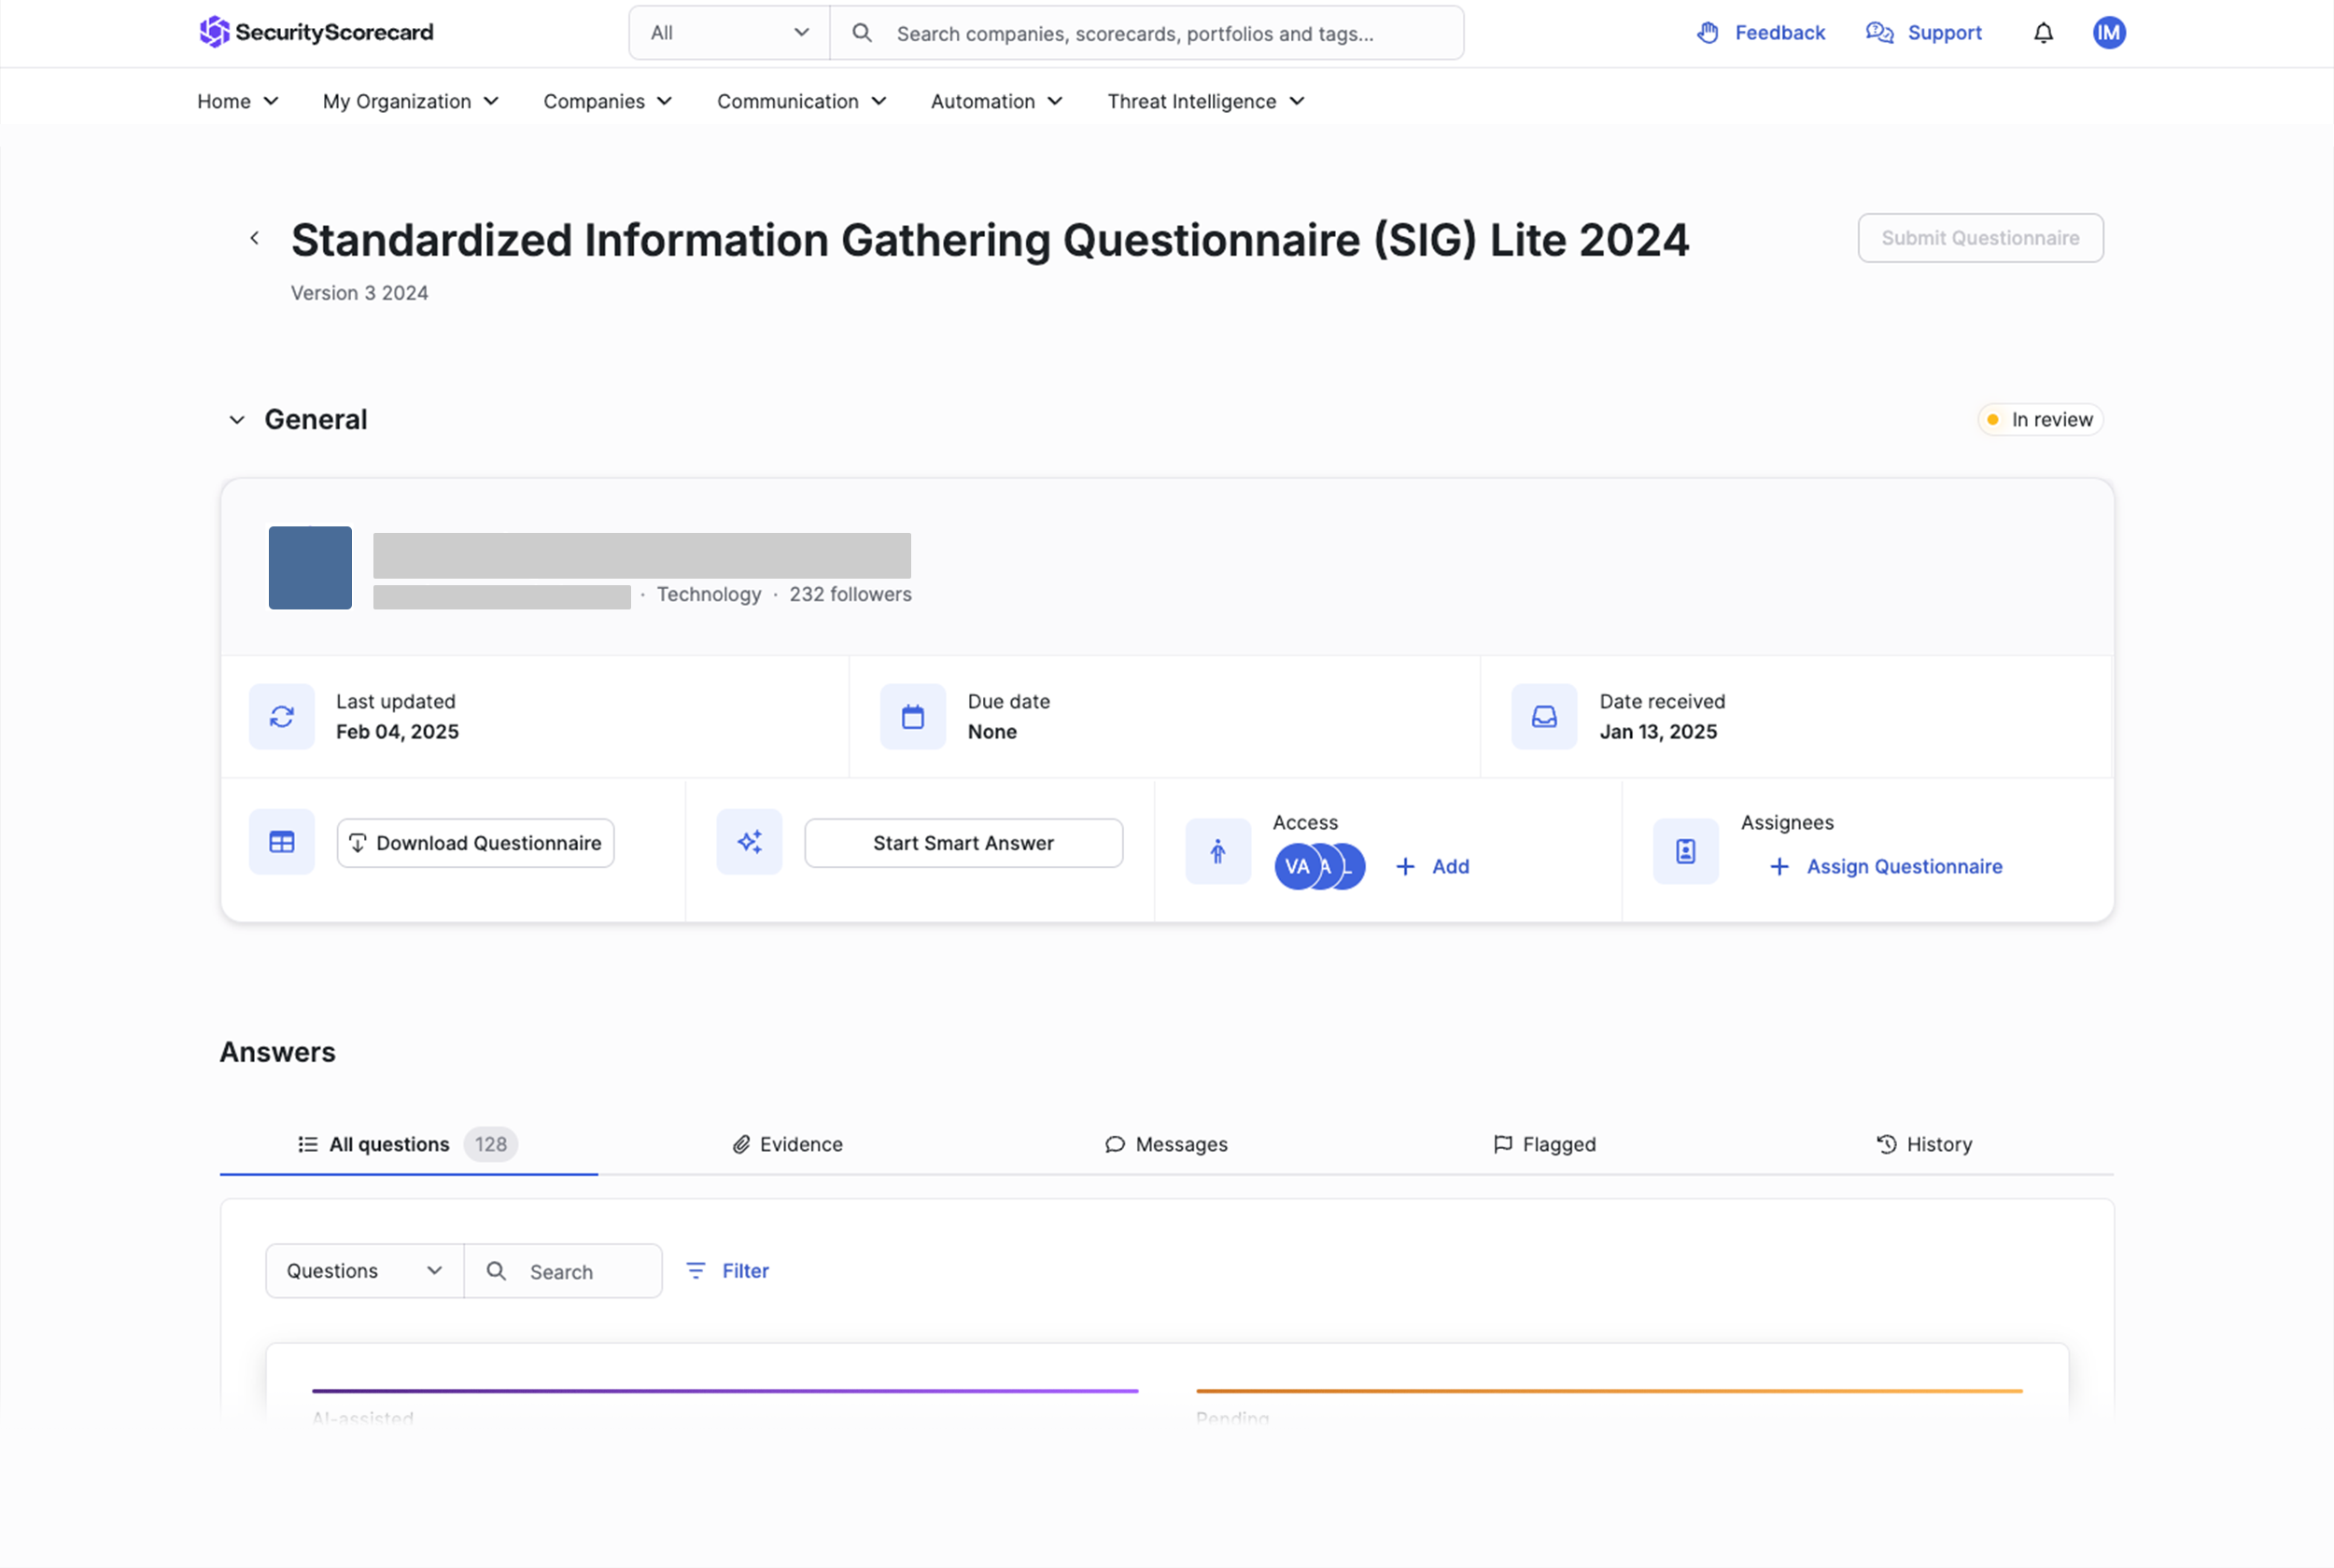Click the search icon in Answers search
Viewport: 2334px width, 1568px height.
point(496,1271)
